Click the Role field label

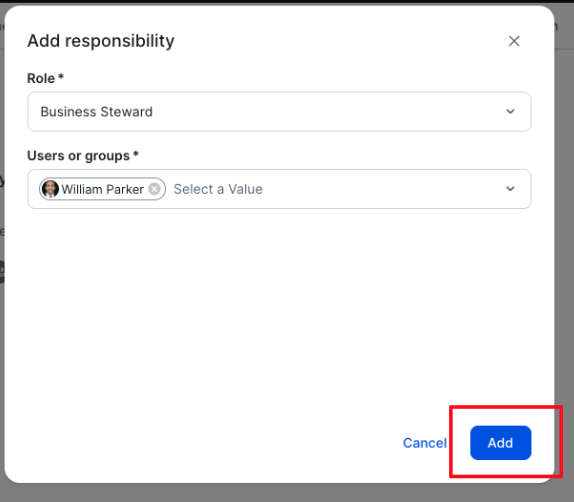coord(45,78)
